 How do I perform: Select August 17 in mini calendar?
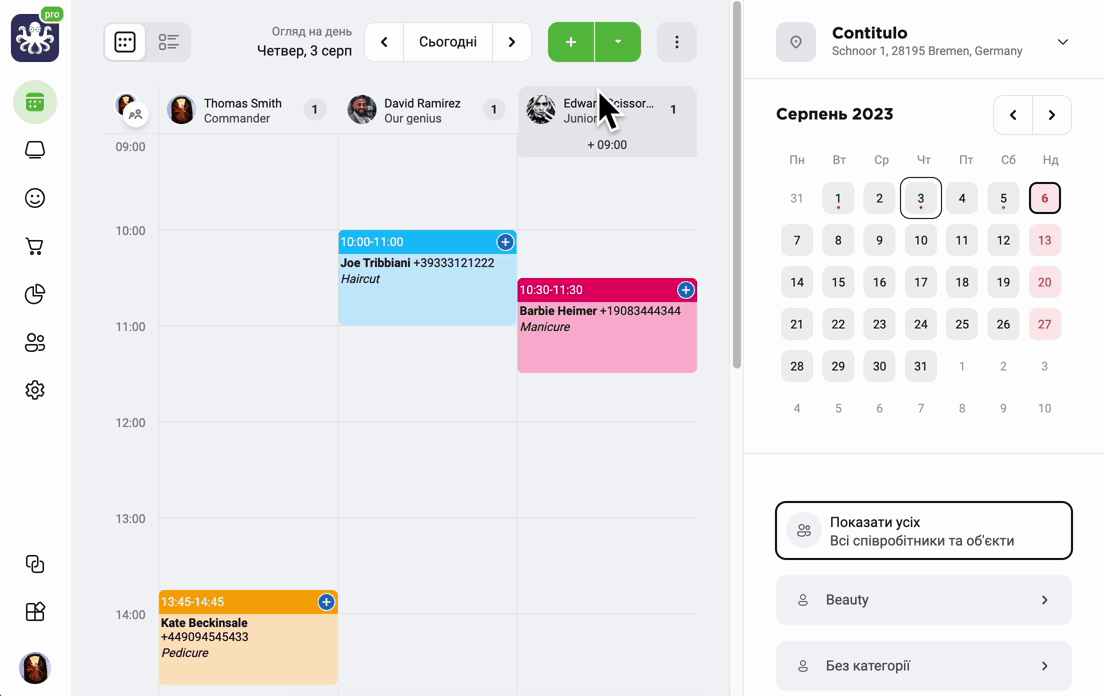click(920, 282)
